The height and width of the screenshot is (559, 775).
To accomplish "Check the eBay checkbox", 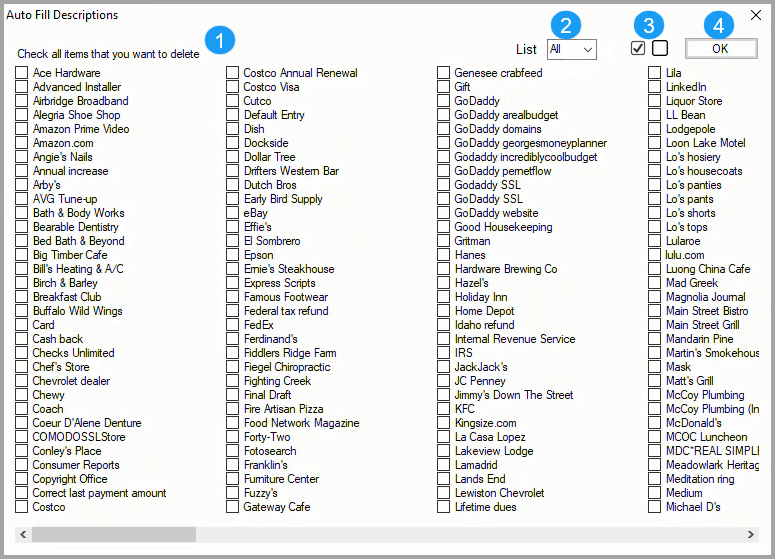I will (x=232, y=213).
